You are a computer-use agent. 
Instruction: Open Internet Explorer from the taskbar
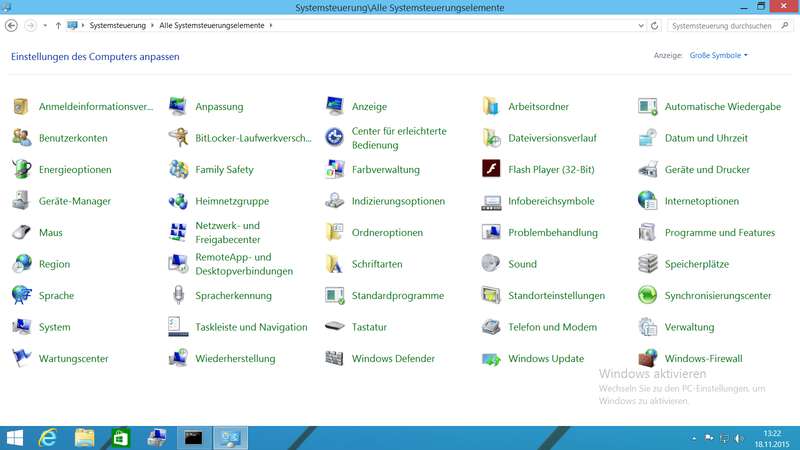click(x=47, y=437)
